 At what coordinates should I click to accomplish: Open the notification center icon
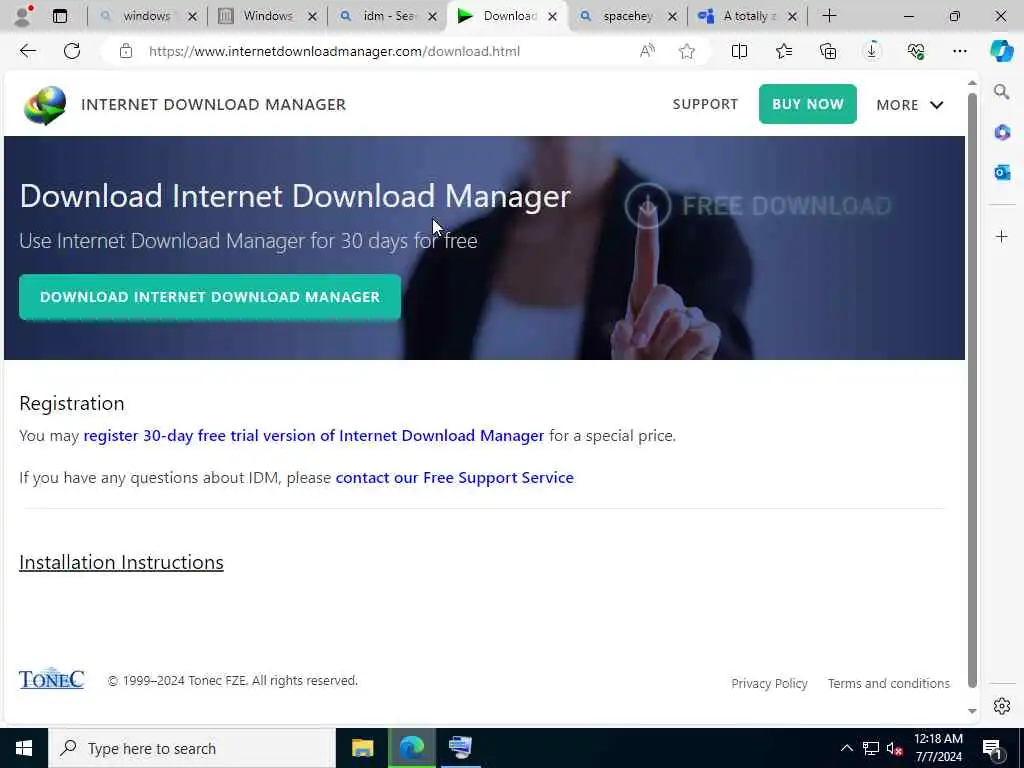coord(992,750)
